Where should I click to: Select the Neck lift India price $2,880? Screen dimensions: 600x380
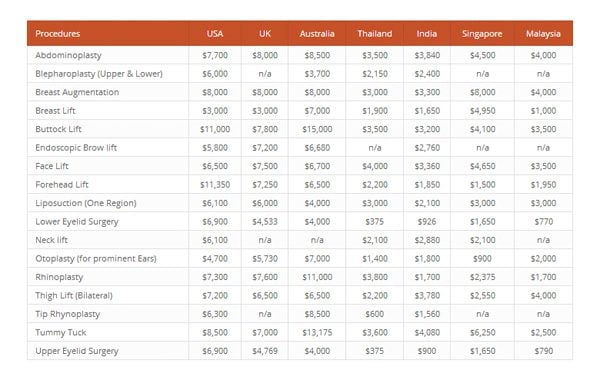[427, 240]
